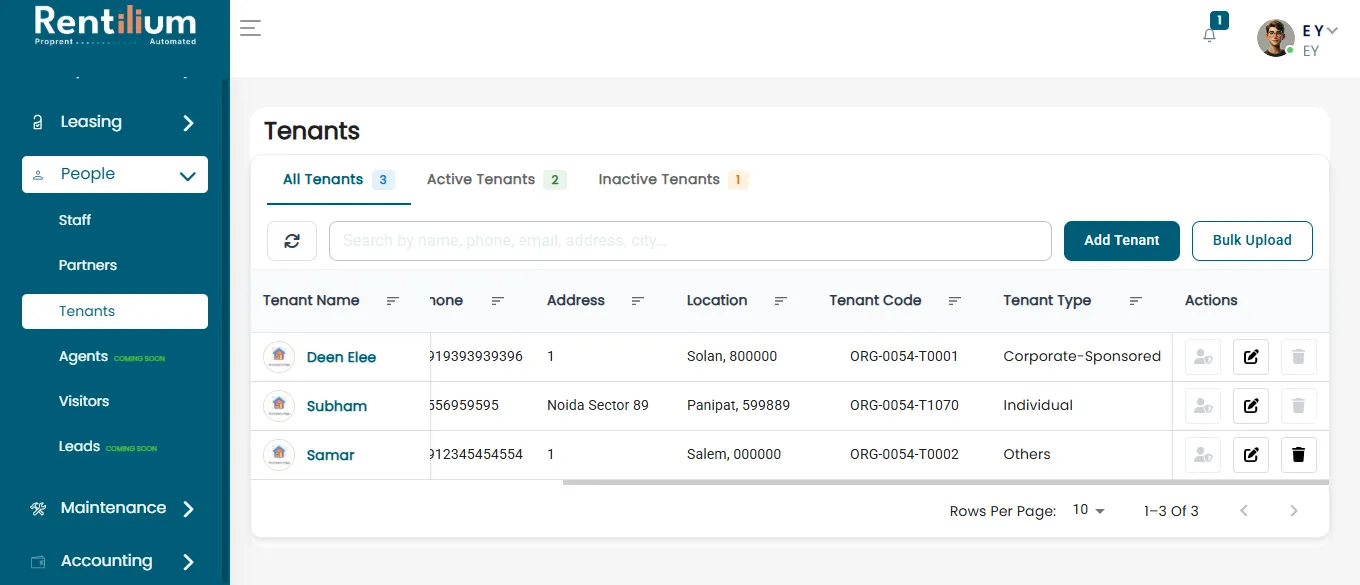Collapse the People sidebar menu
Viewport: 1360px width, 585px height.
pyautogui.click(x=115, y=174)
